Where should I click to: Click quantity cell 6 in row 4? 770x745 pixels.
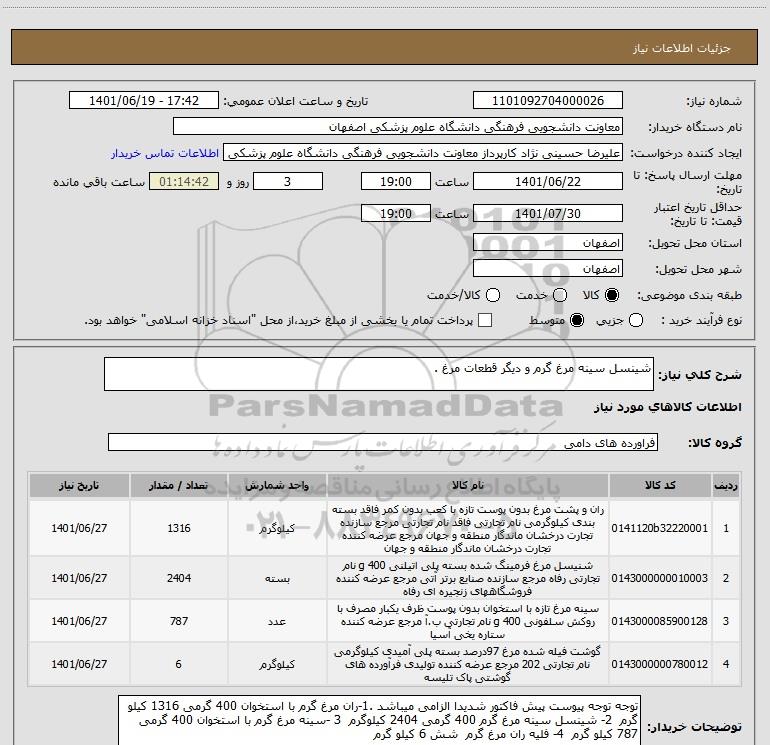pyautogui.click(x=179, y=664)
